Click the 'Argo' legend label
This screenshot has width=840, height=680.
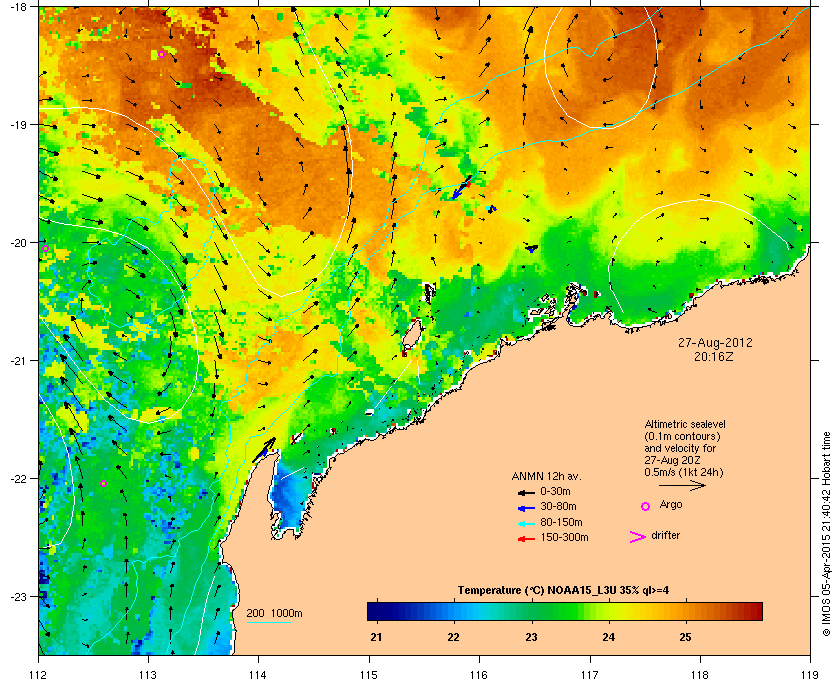click(x=671, y=504)
